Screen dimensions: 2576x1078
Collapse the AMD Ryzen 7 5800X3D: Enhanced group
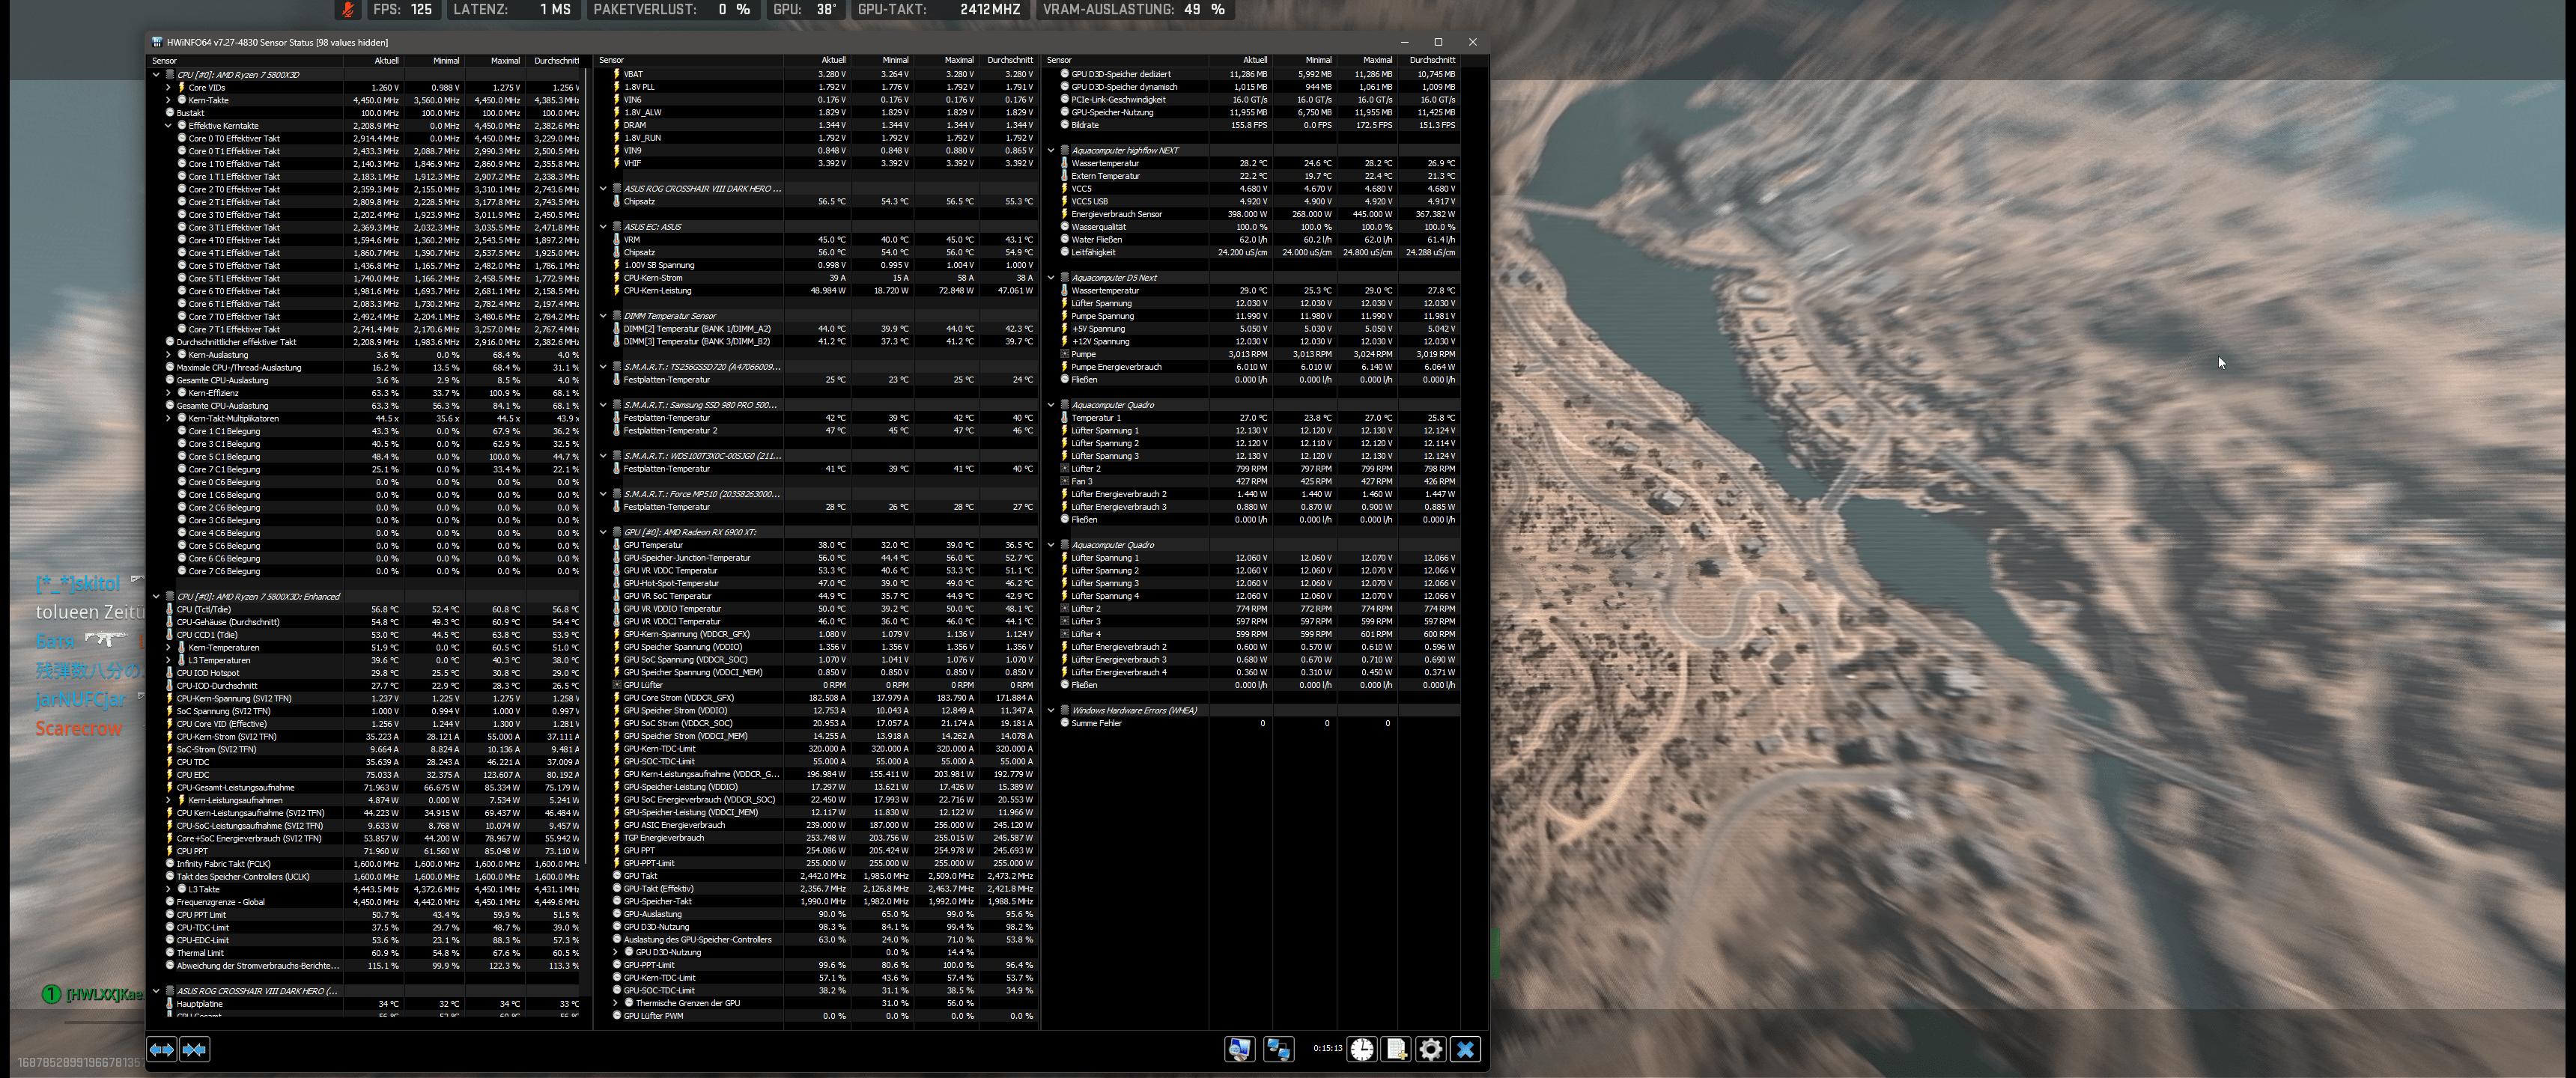(x=156, y=597)
